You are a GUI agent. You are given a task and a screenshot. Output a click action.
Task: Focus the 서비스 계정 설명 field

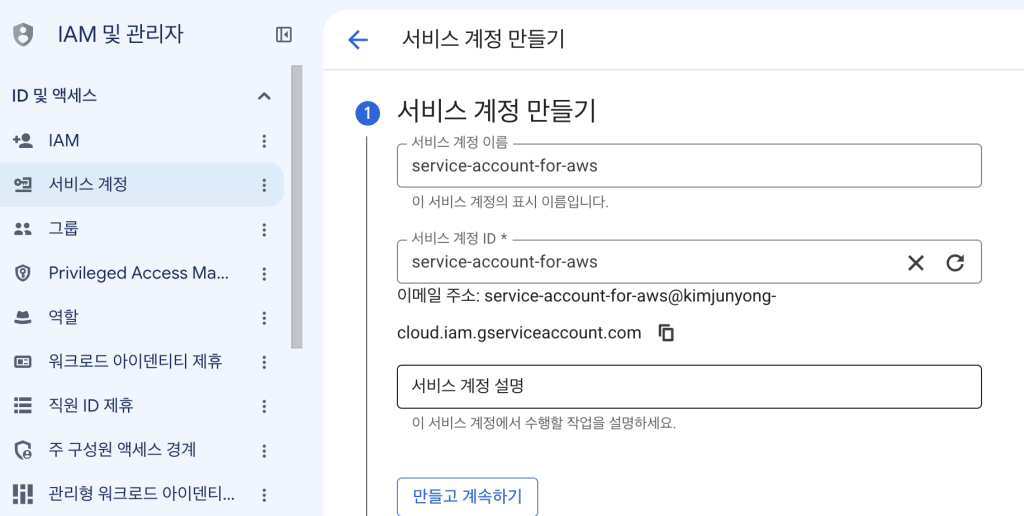coord(689,387)
